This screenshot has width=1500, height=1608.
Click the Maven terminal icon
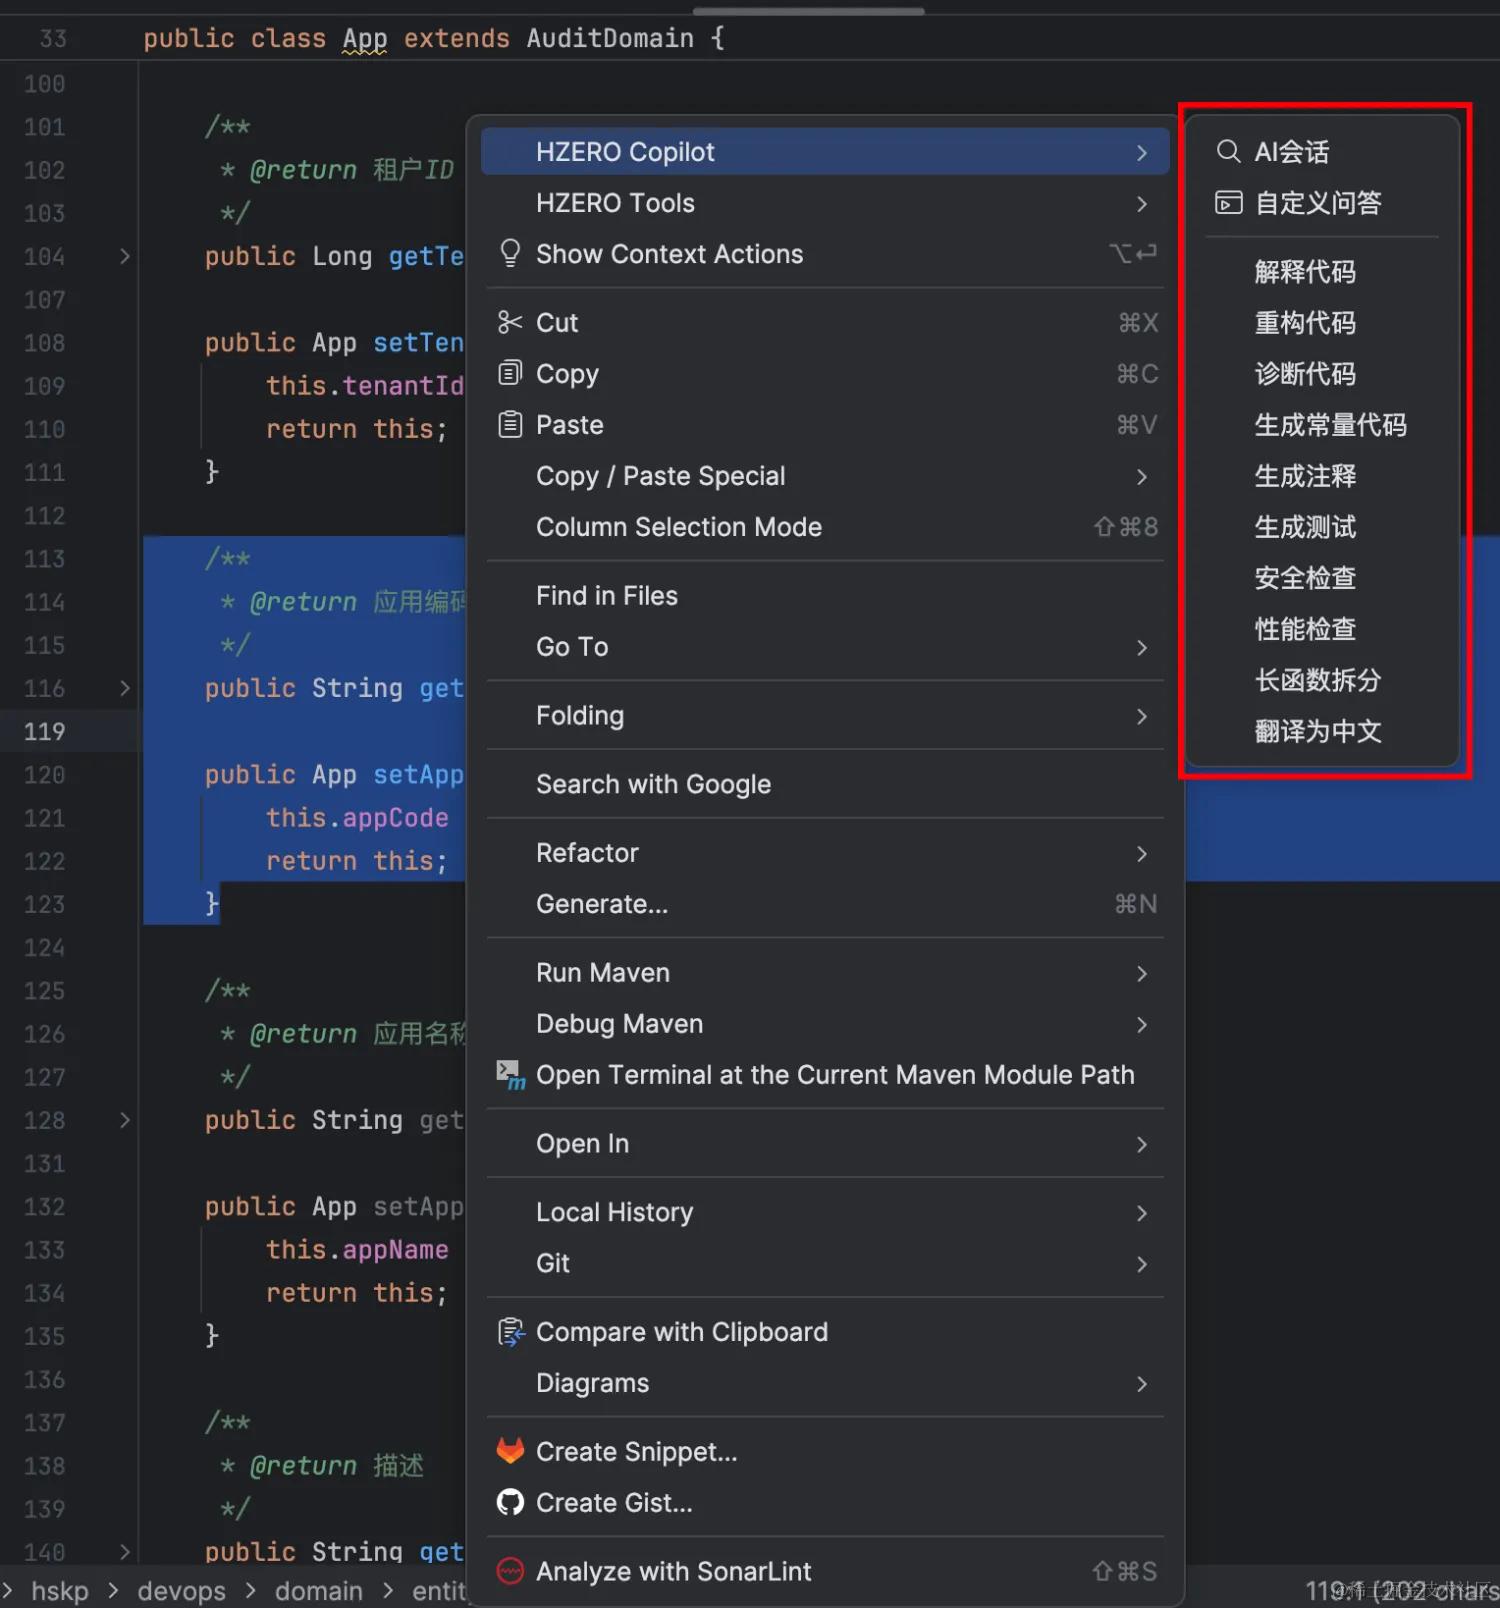click(511, 1075)
